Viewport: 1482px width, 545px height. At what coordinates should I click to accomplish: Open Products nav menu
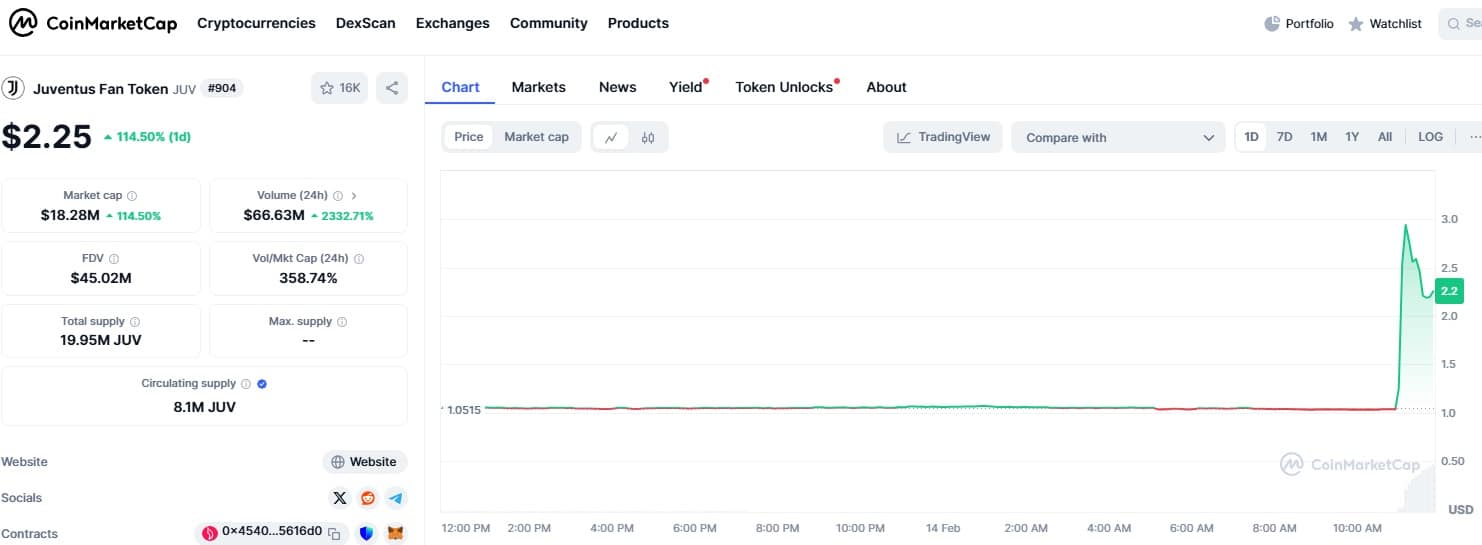pyautogui.click(x=638, y=23)
